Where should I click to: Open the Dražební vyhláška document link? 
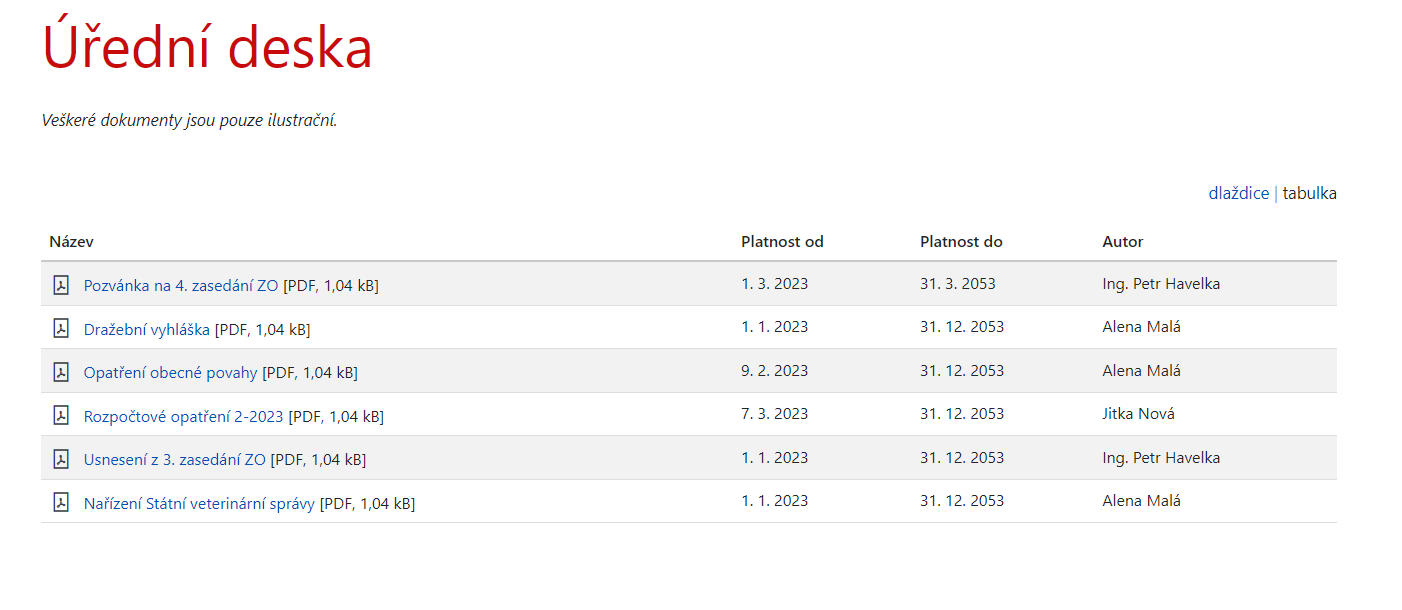tap(146, 329)
